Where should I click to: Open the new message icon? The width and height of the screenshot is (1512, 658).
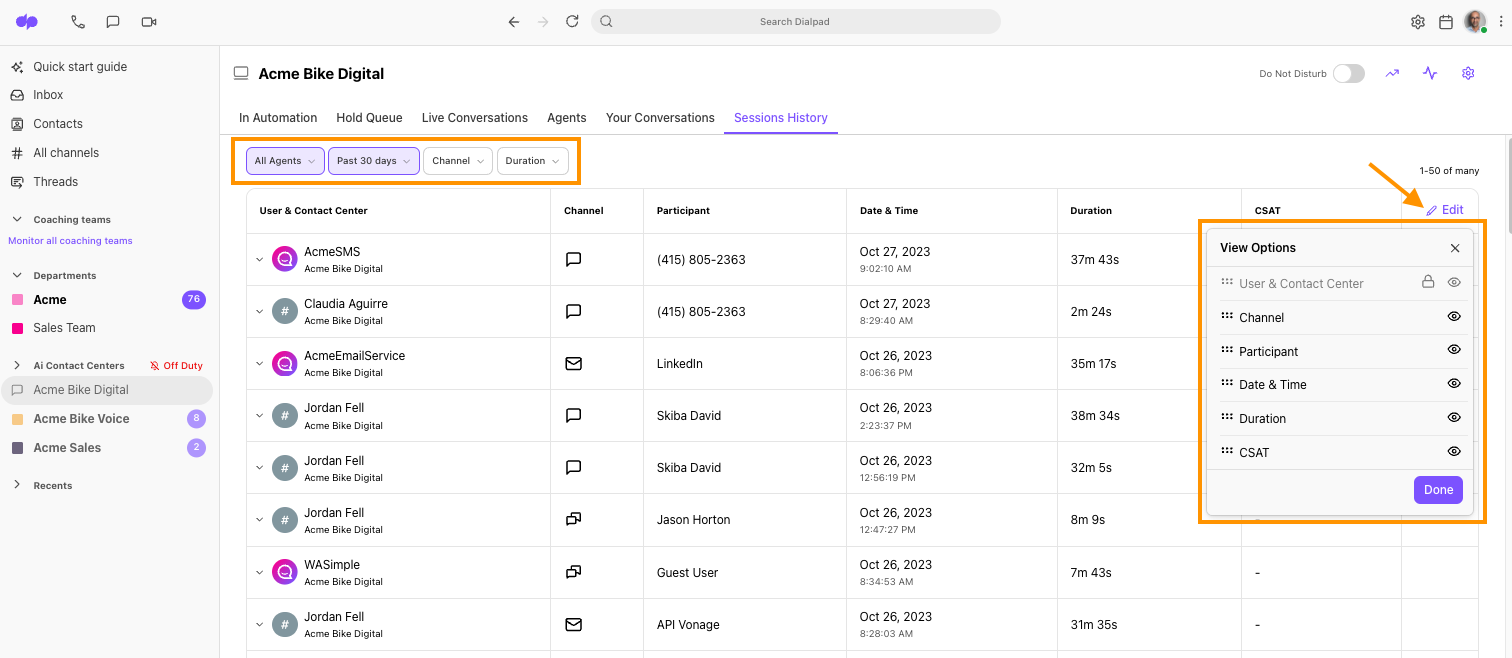point(113,21)
